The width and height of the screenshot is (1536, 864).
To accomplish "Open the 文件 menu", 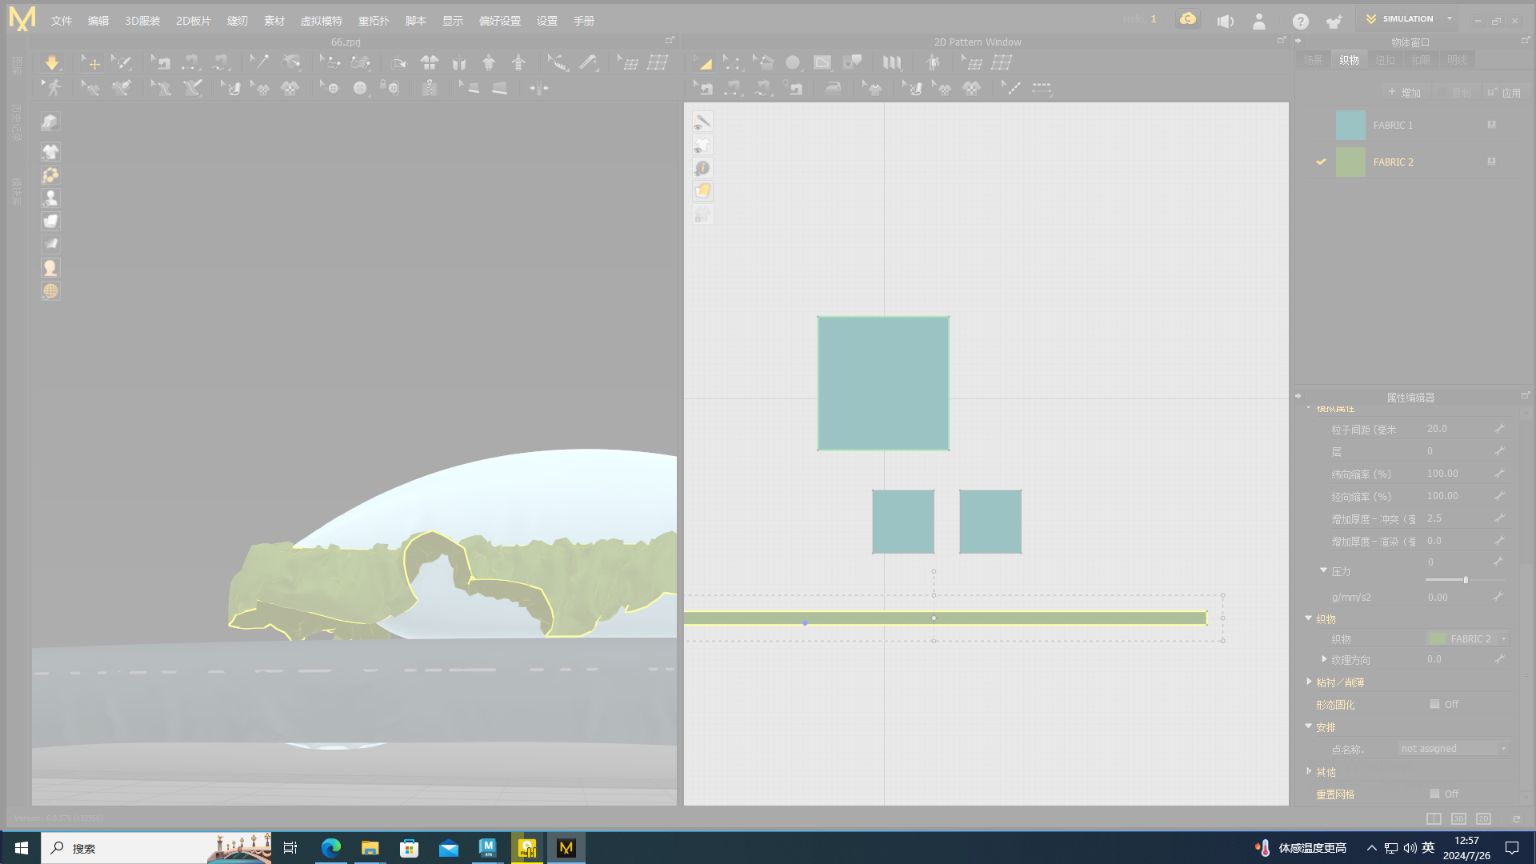I will click(61, 21).
